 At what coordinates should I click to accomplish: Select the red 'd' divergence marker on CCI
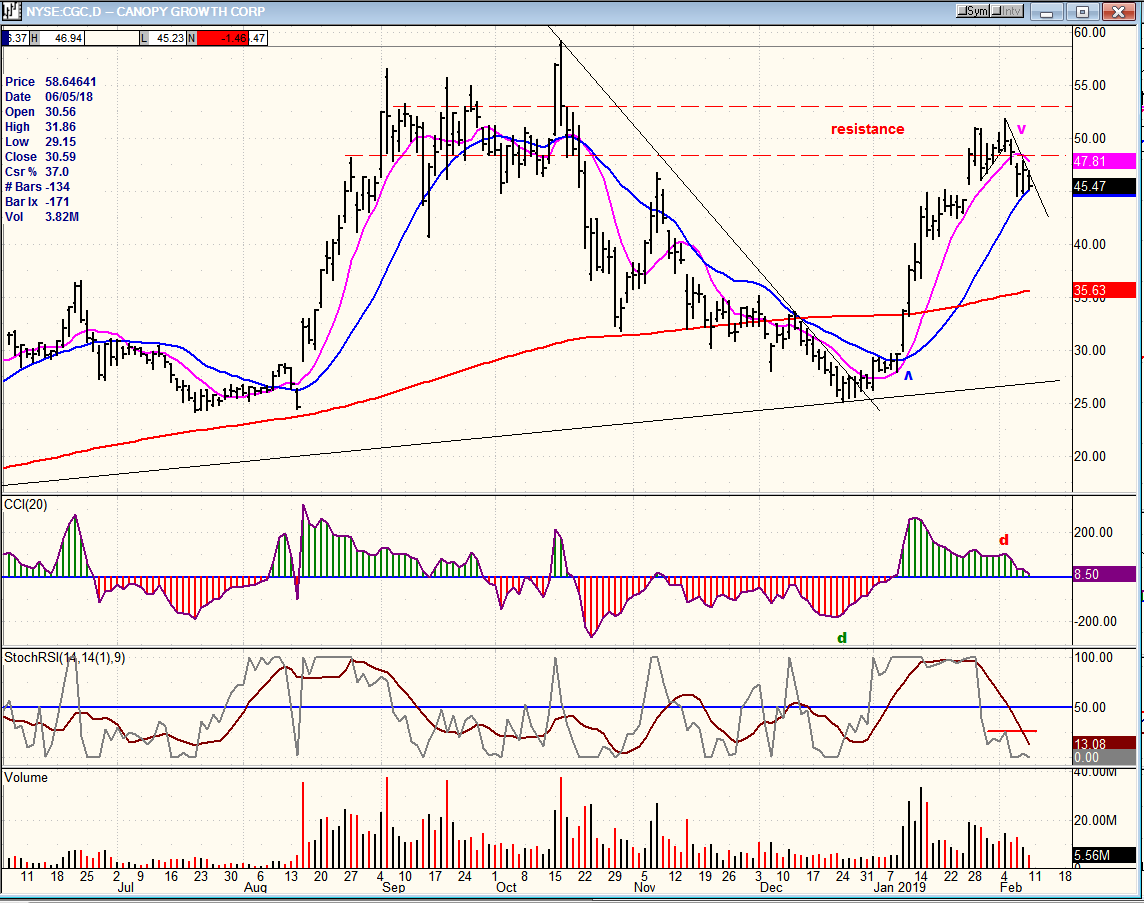click(1004, 540)
